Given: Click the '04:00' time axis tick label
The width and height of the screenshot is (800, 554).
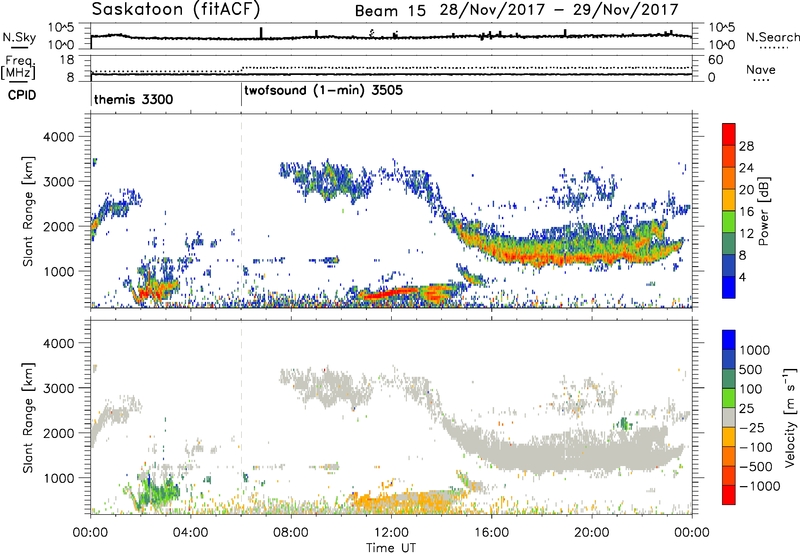Looking at the screenshot, I should pyautogui.click(x=190, y=533).
